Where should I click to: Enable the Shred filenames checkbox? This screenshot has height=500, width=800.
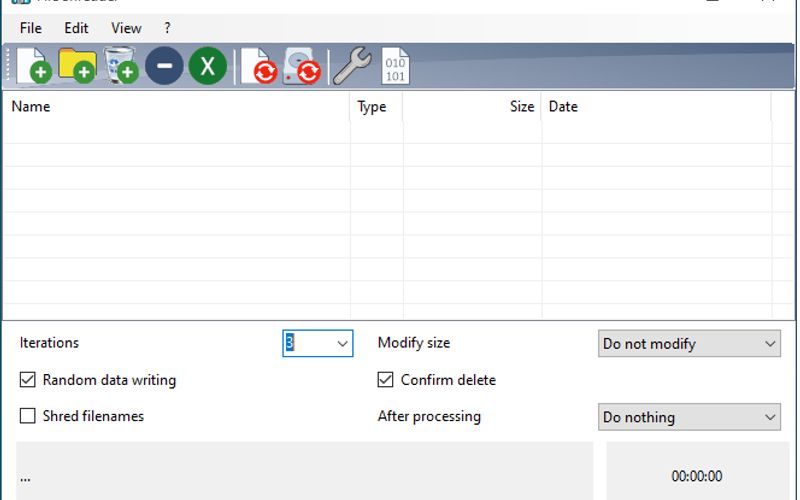pos(28,416)
